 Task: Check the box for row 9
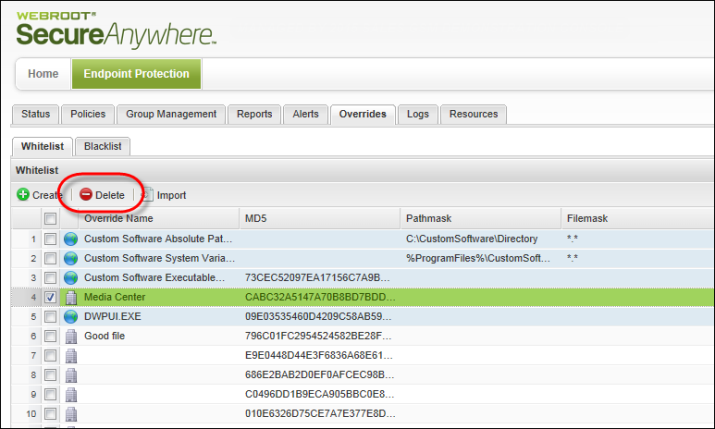[50, 394]
